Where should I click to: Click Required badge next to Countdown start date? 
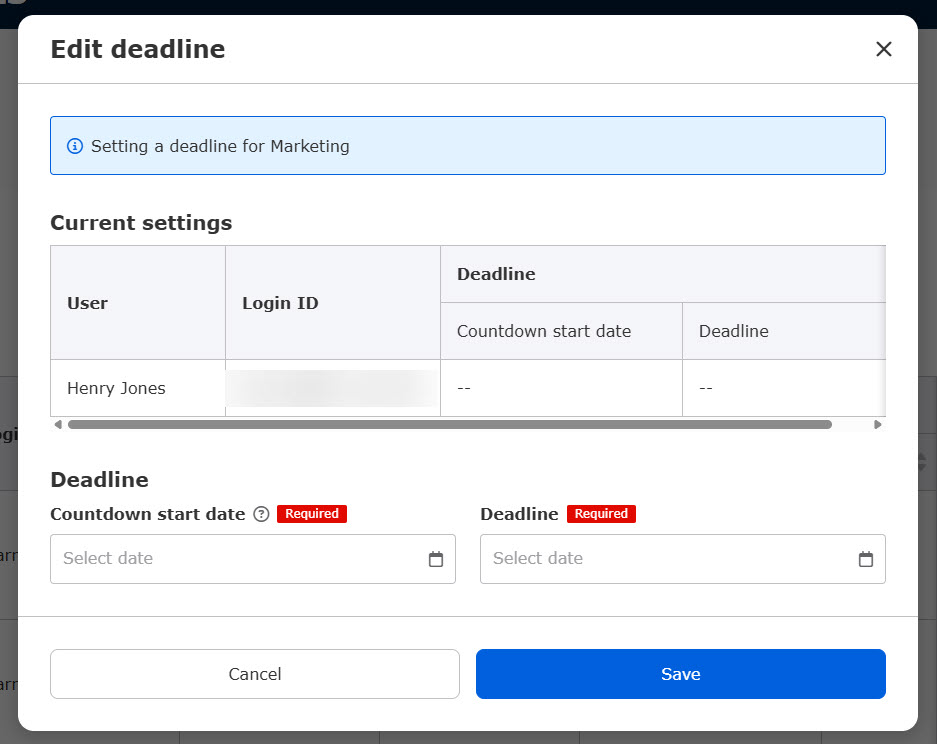pyautogui.click(x=312, y=514)
